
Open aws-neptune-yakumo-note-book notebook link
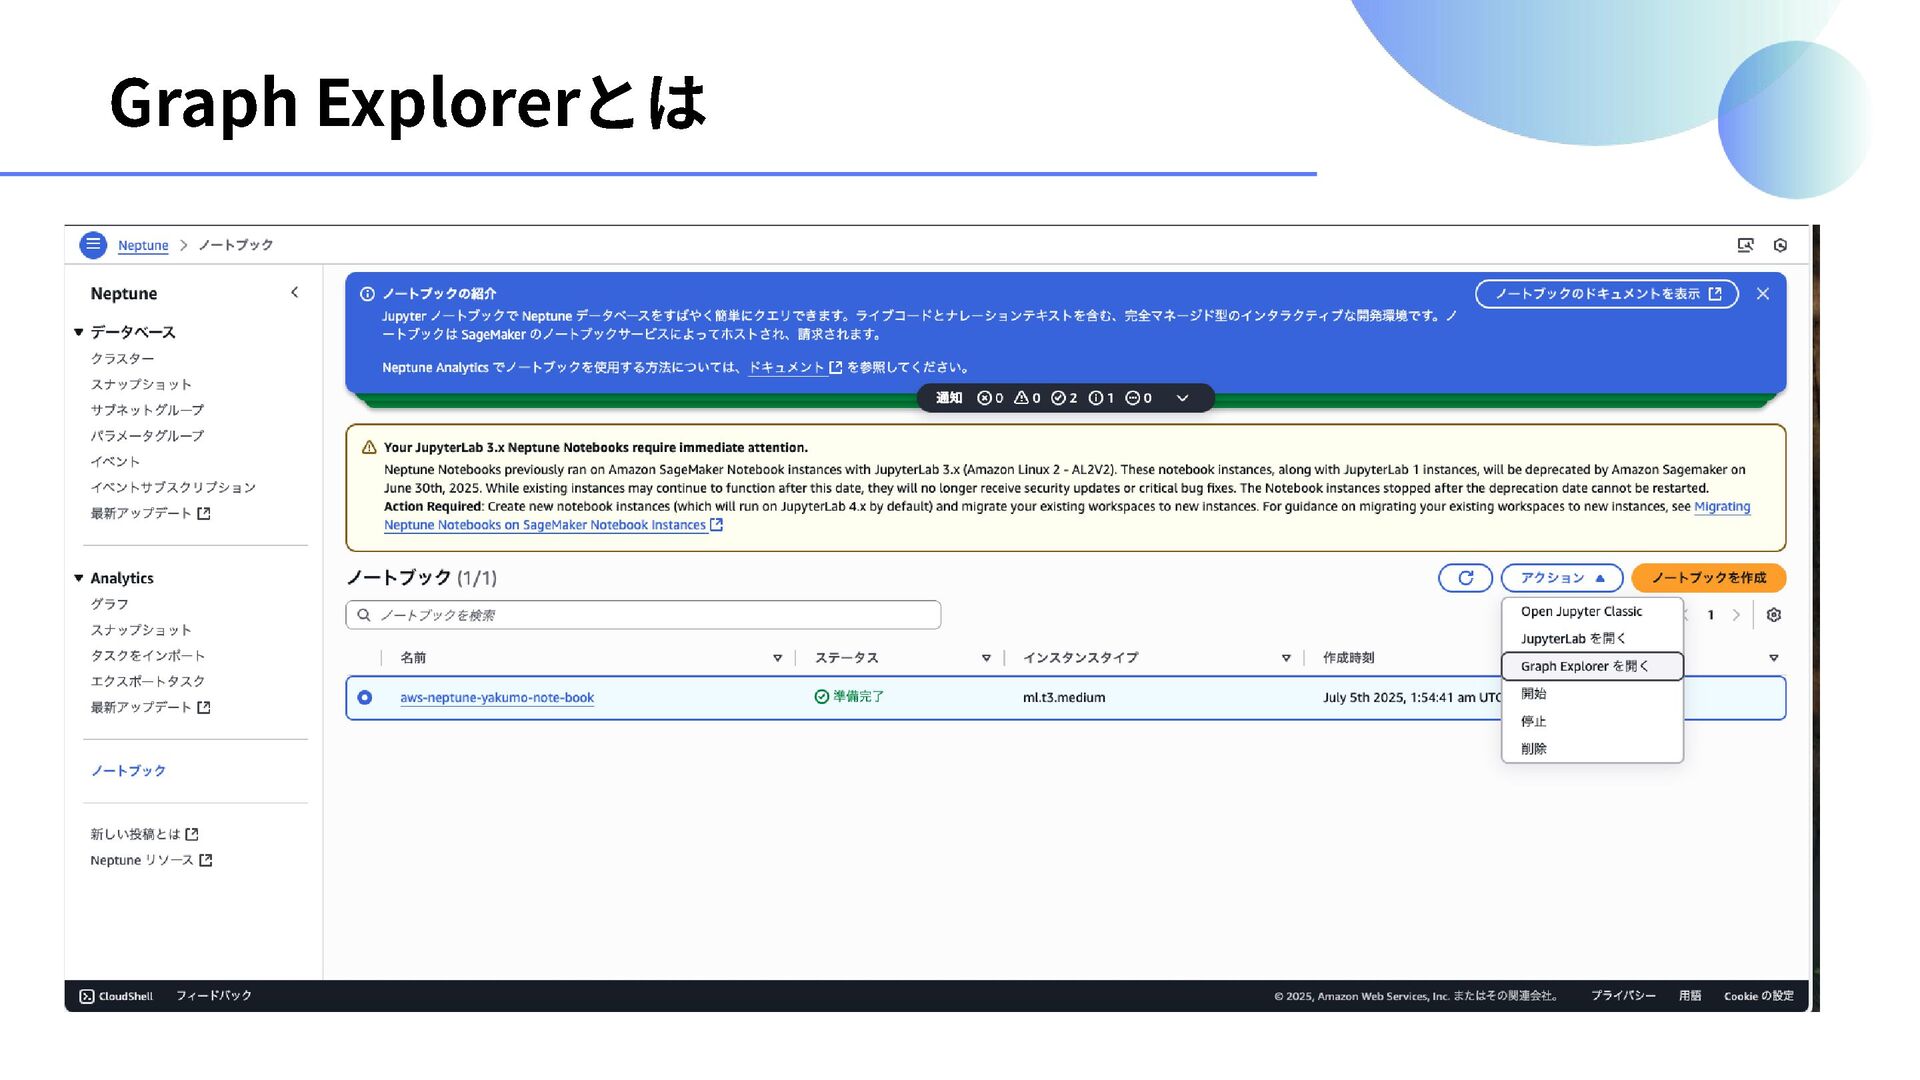[497, 698]
